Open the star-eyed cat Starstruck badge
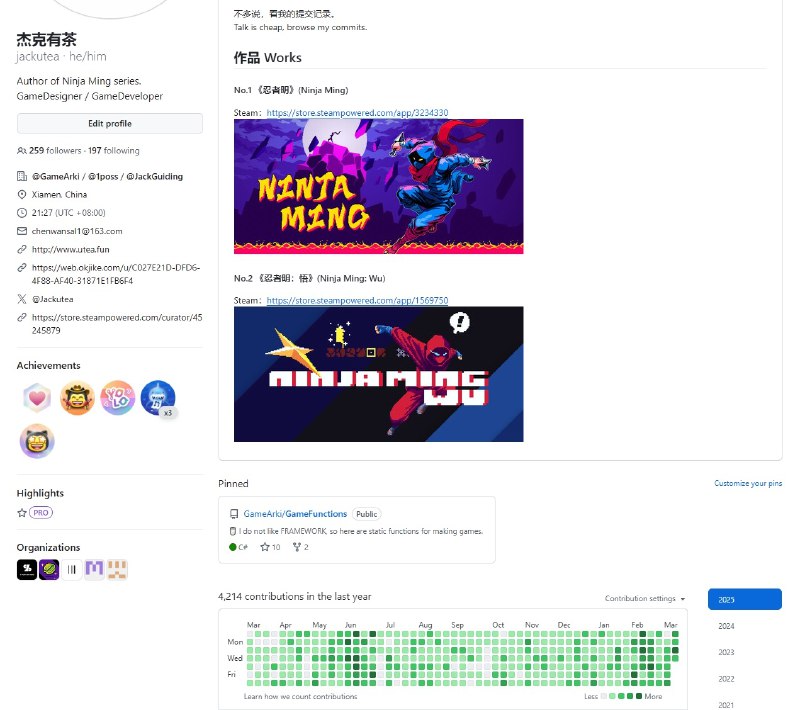The height and width of the screenshot is (710, 800). coord(37,441)
